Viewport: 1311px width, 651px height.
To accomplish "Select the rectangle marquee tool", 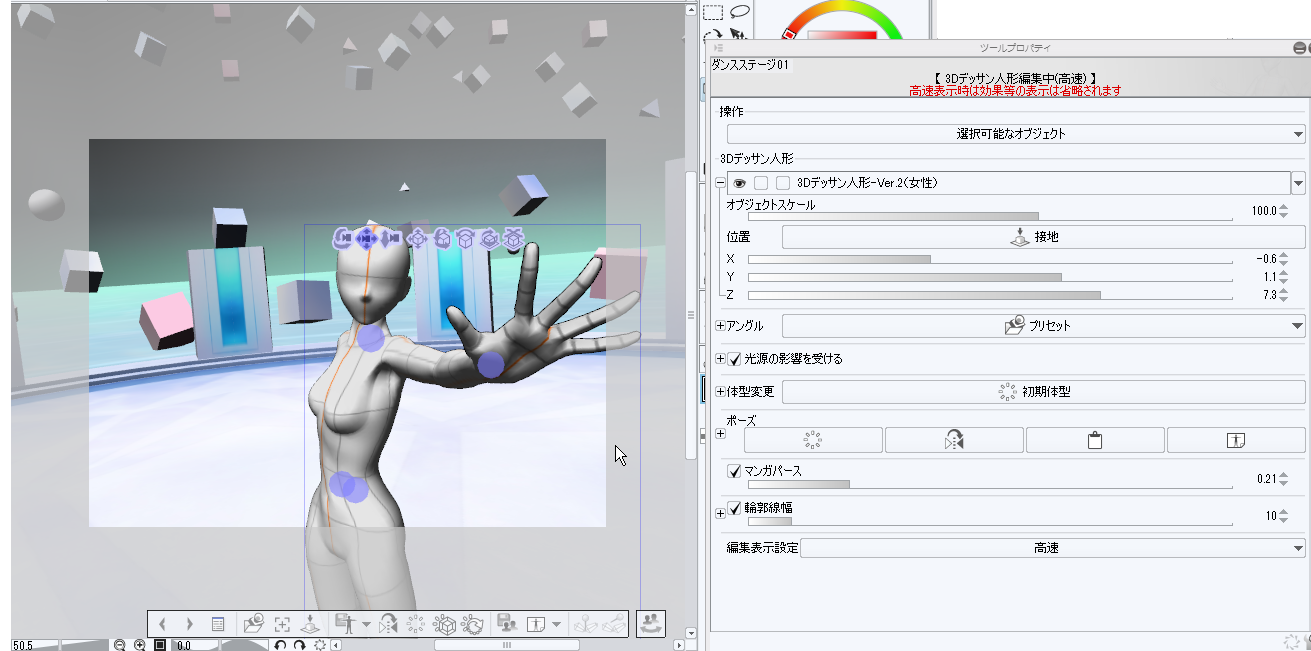I will [x=713, y=12].
